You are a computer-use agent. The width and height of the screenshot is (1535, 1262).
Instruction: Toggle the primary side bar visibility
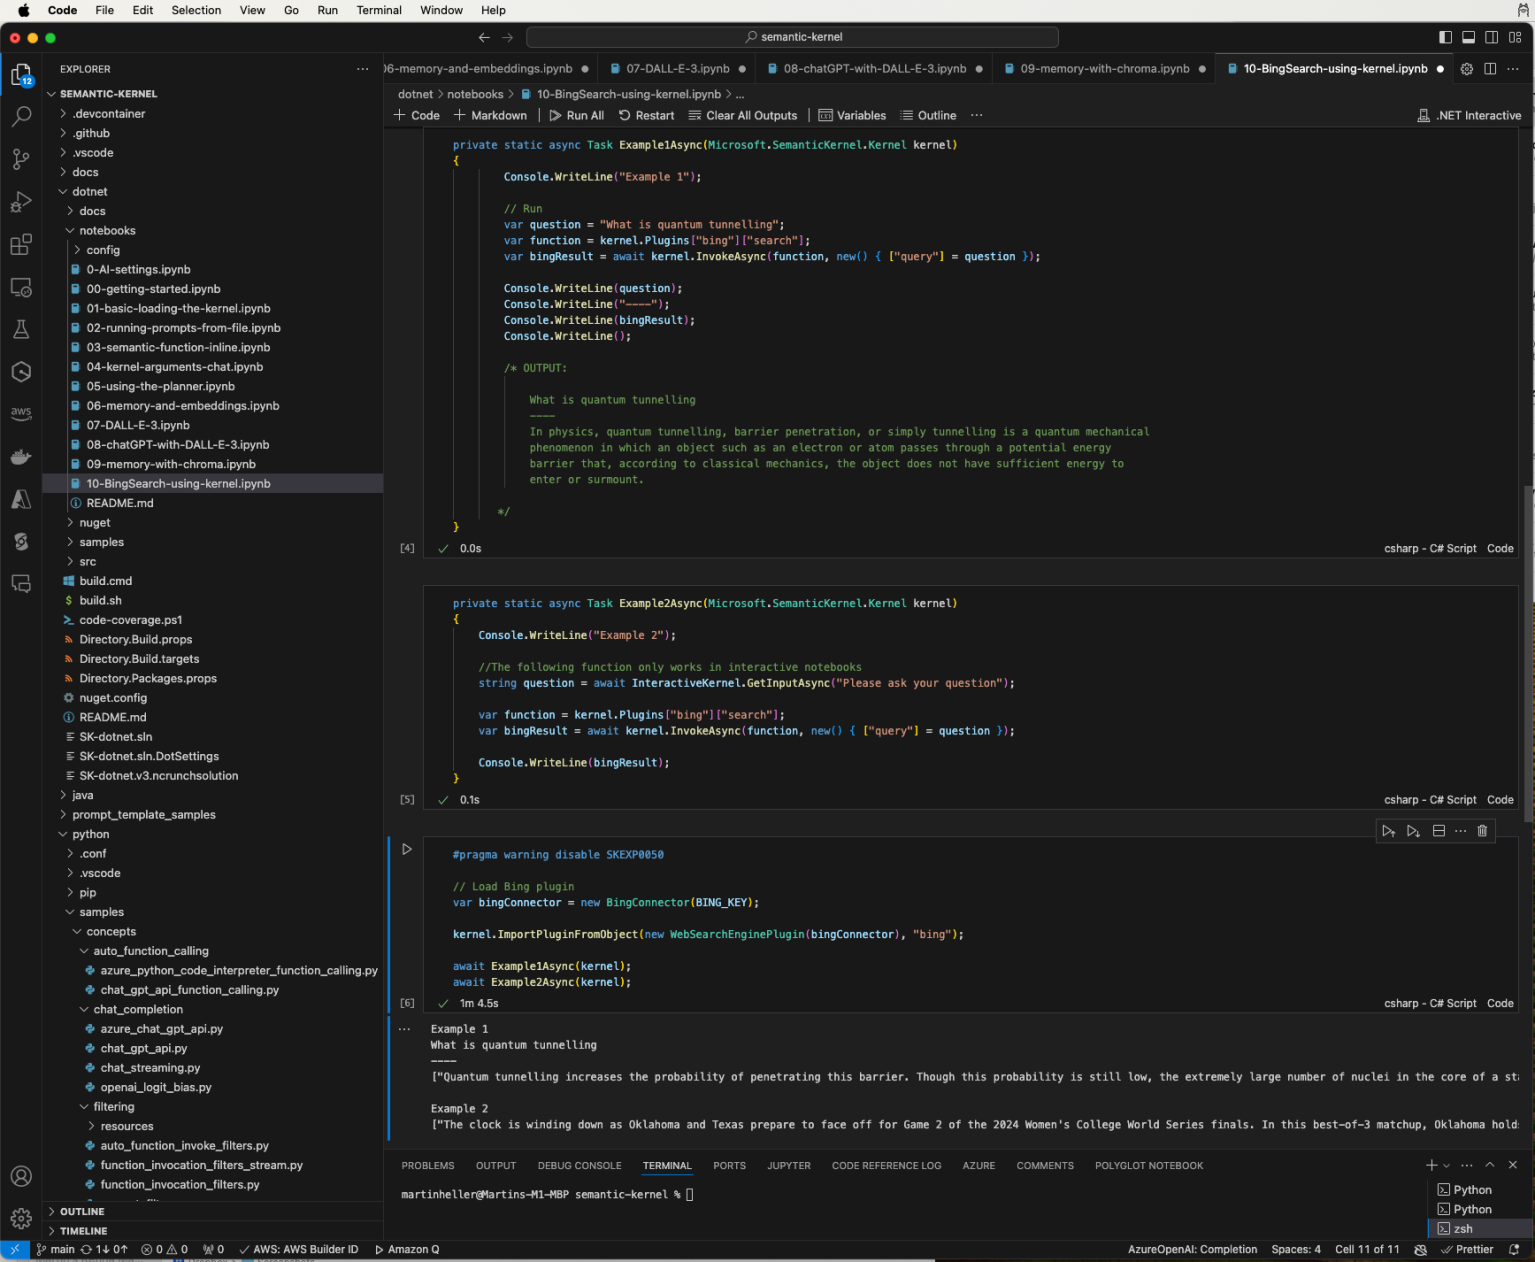click(1445, 37)
